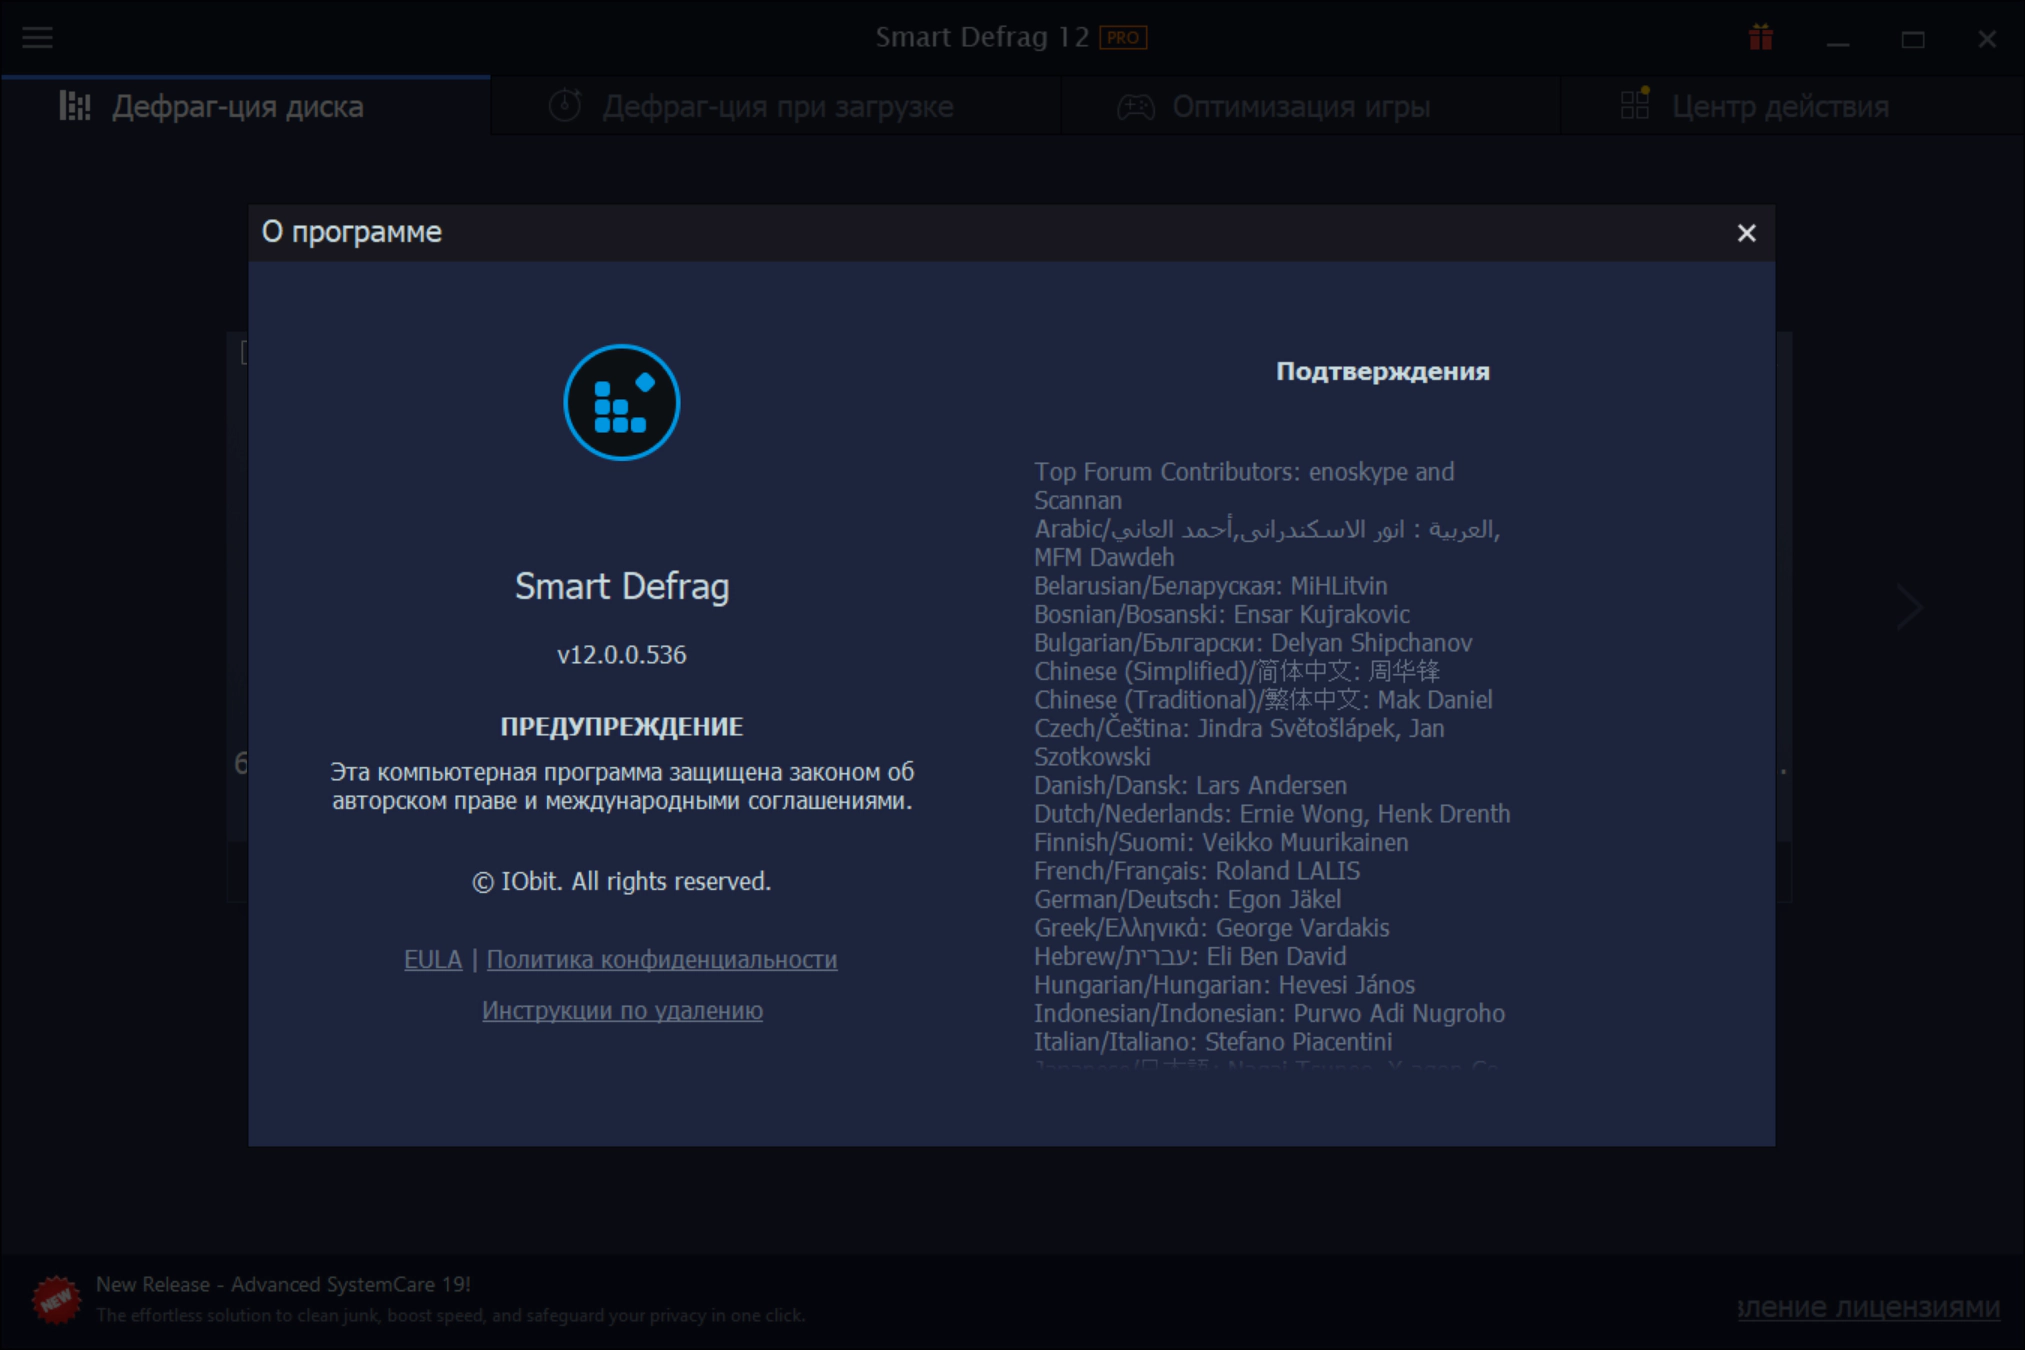Screen dimensions: 2025x1350
Task: Click the Greek George Vardakis line
Action: [x=1212, y=928]
